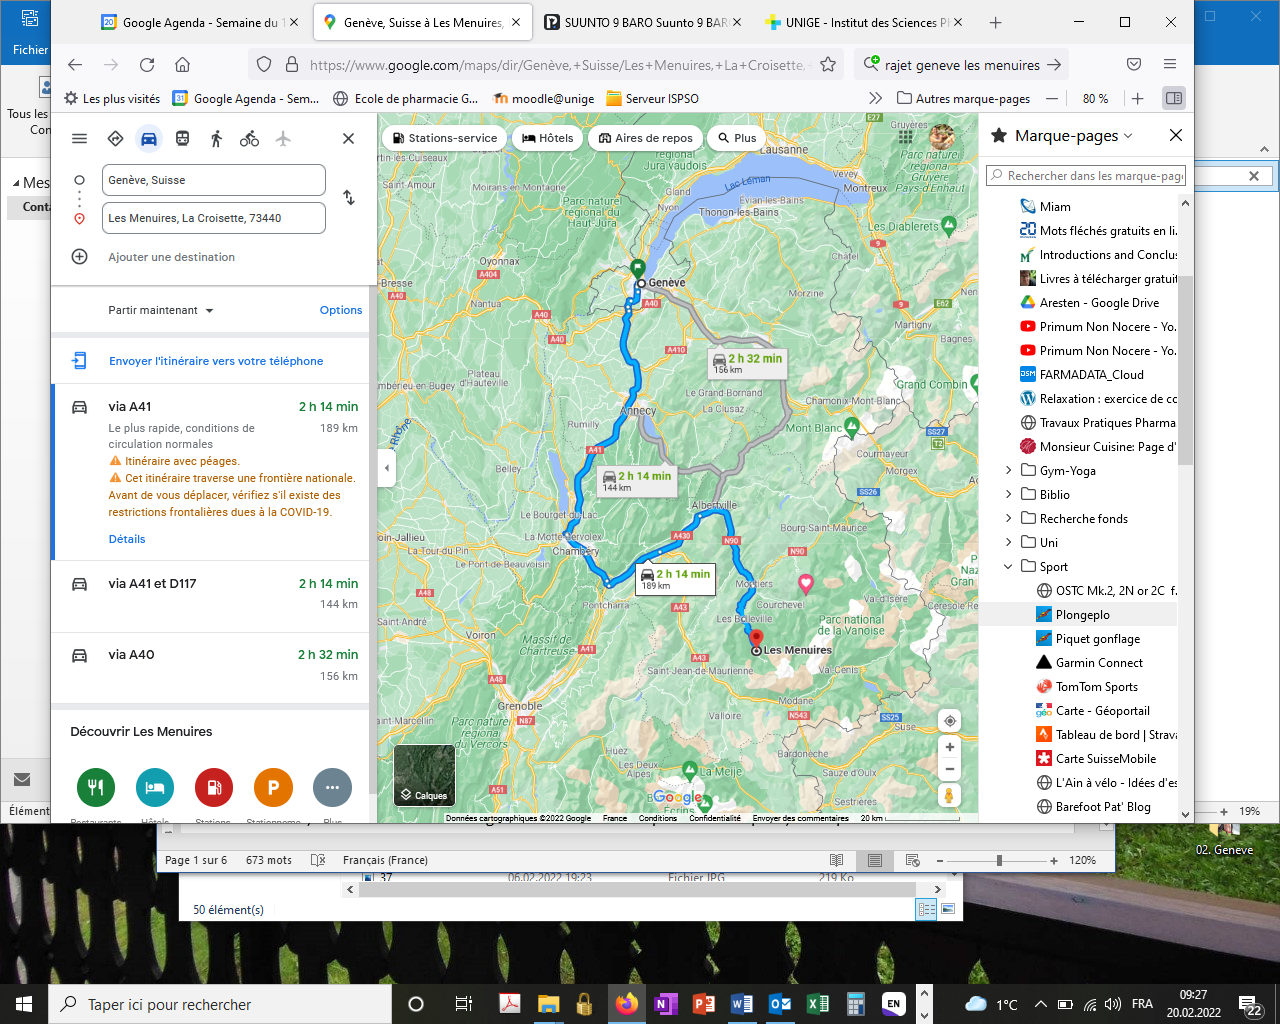
Task: Show hotels in Les Menuires
Action: [x=155, y=788]
